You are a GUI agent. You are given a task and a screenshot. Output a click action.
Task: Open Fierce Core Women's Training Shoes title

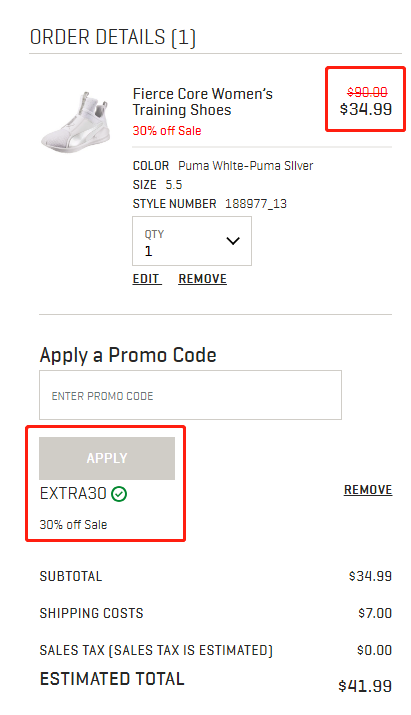tap(203, 102)
